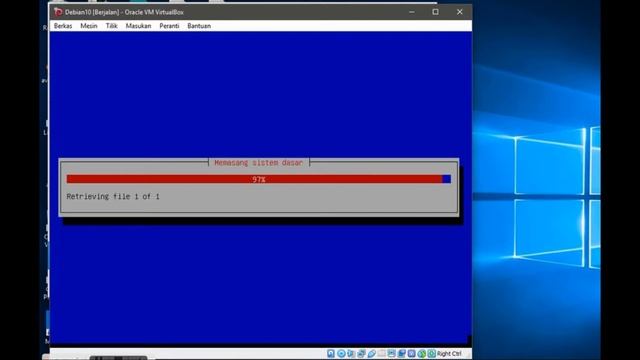Click the USB devices icon in the status bar
This screenshot has width=640, height=360.
372,353
